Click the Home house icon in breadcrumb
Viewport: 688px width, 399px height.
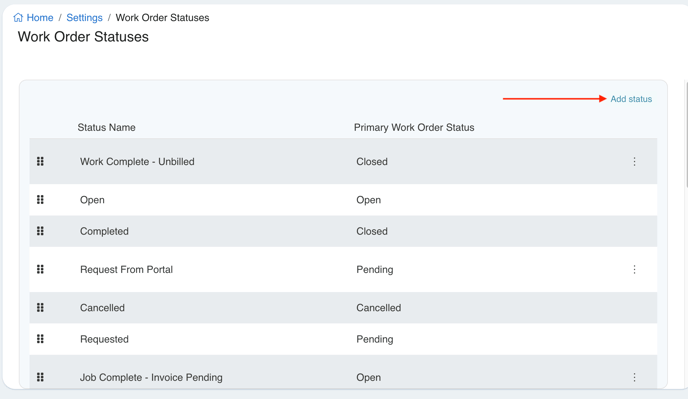[x=18, y=18]
